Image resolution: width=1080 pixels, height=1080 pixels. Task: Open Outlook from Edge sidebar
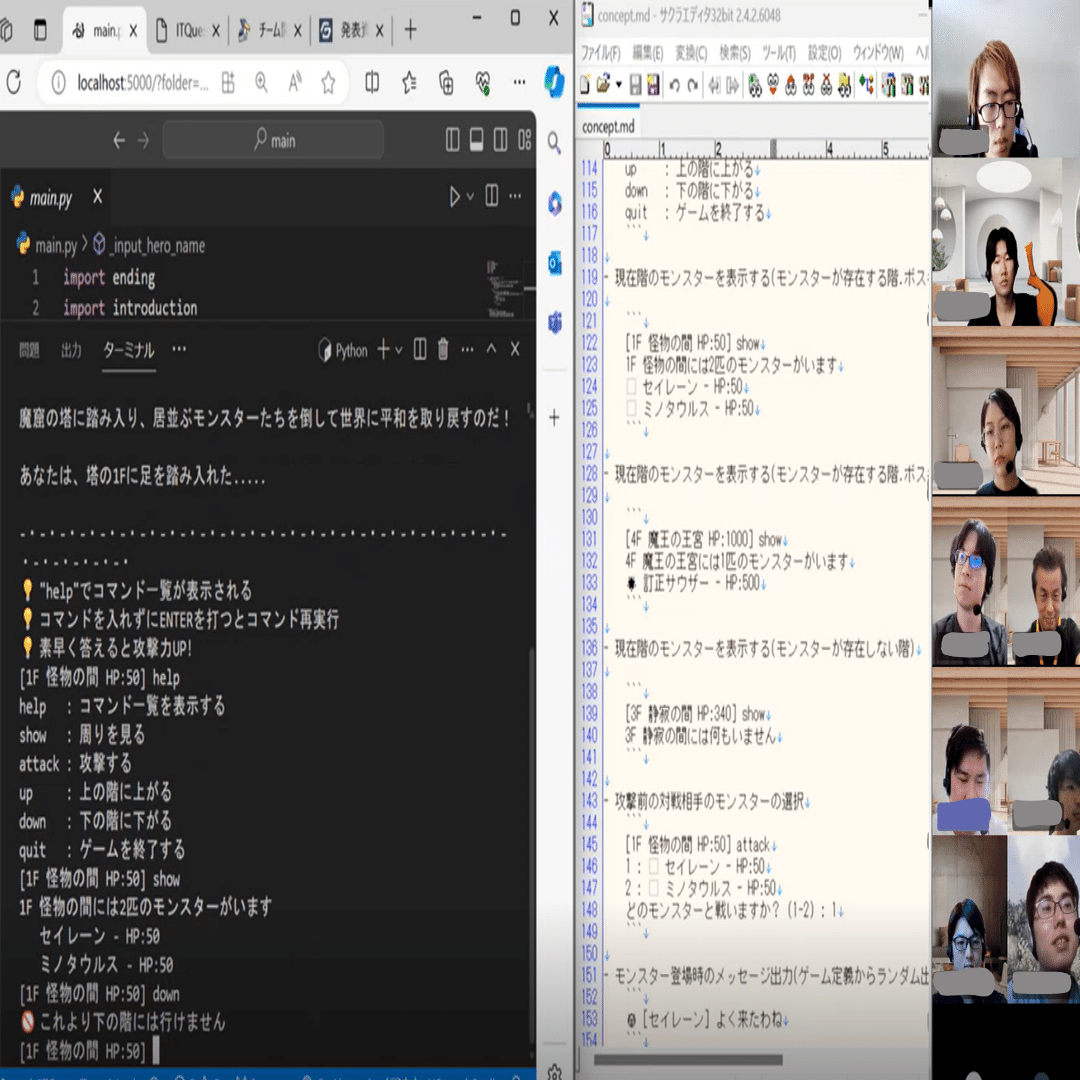click(554, 262)
